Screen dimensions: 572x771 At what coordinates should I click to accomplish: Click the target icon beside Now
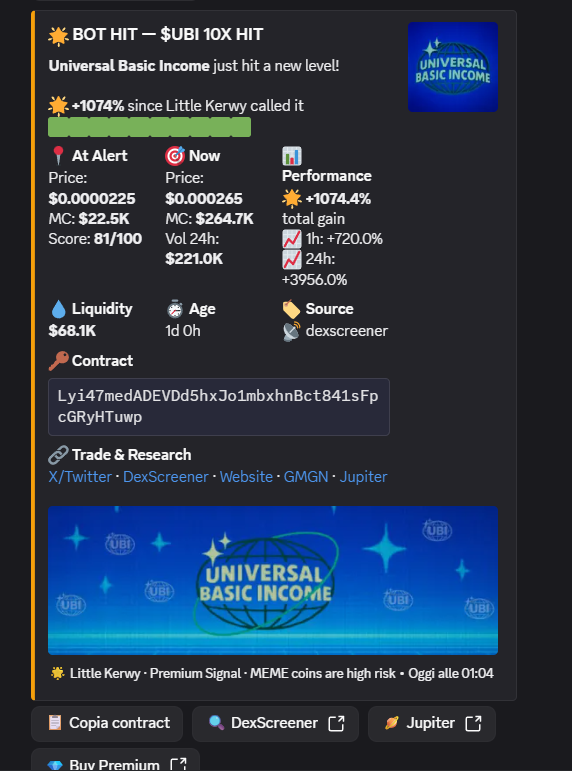coord(175,156)
